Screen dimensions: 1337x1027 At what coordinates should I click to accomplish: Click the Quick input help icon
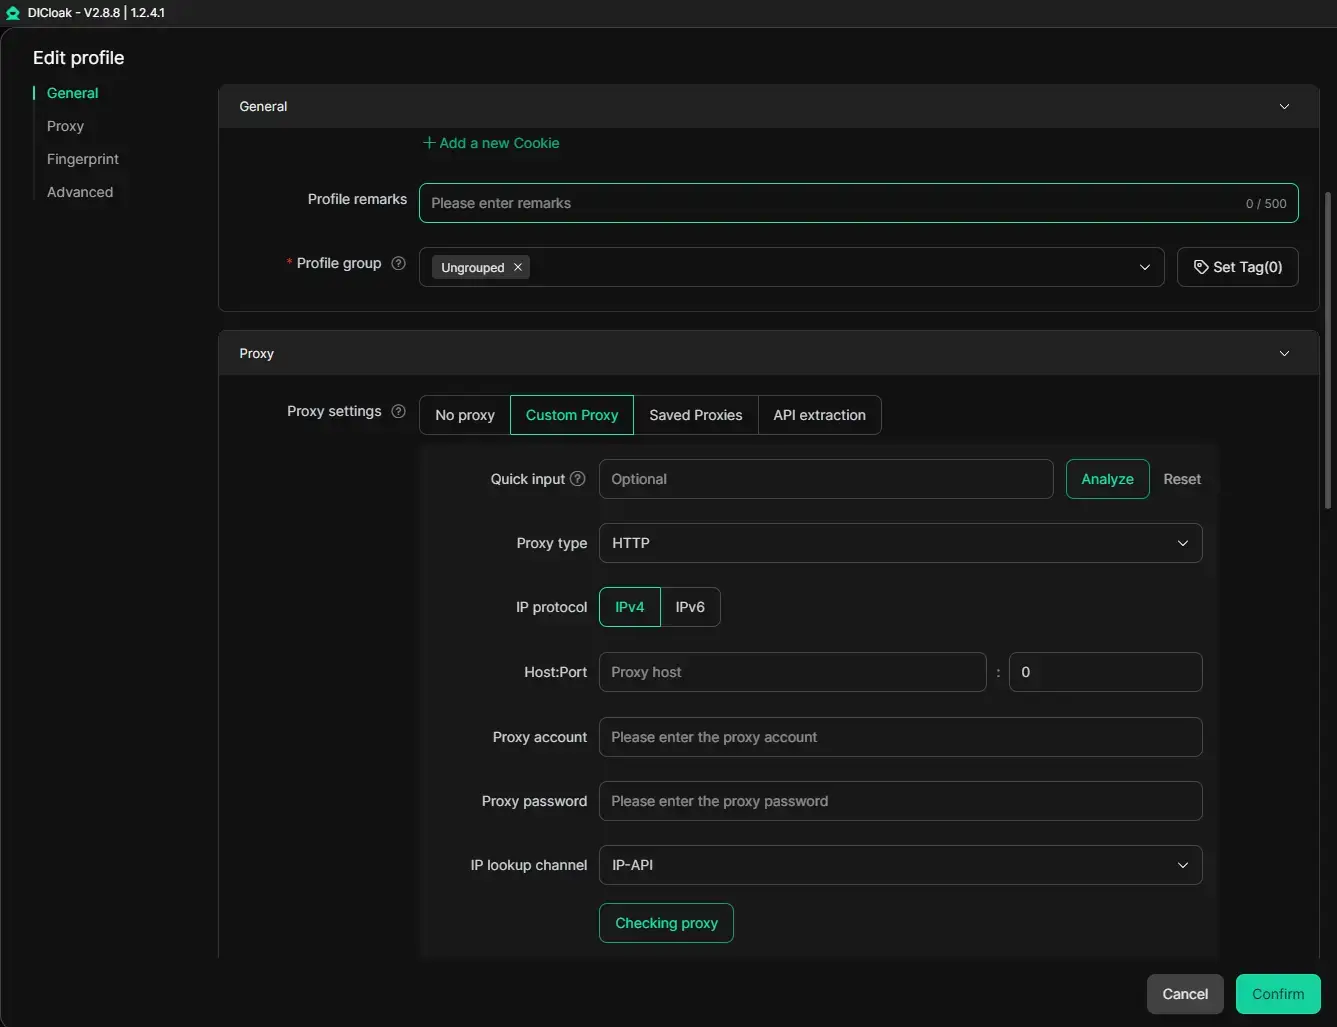(577, 479)
